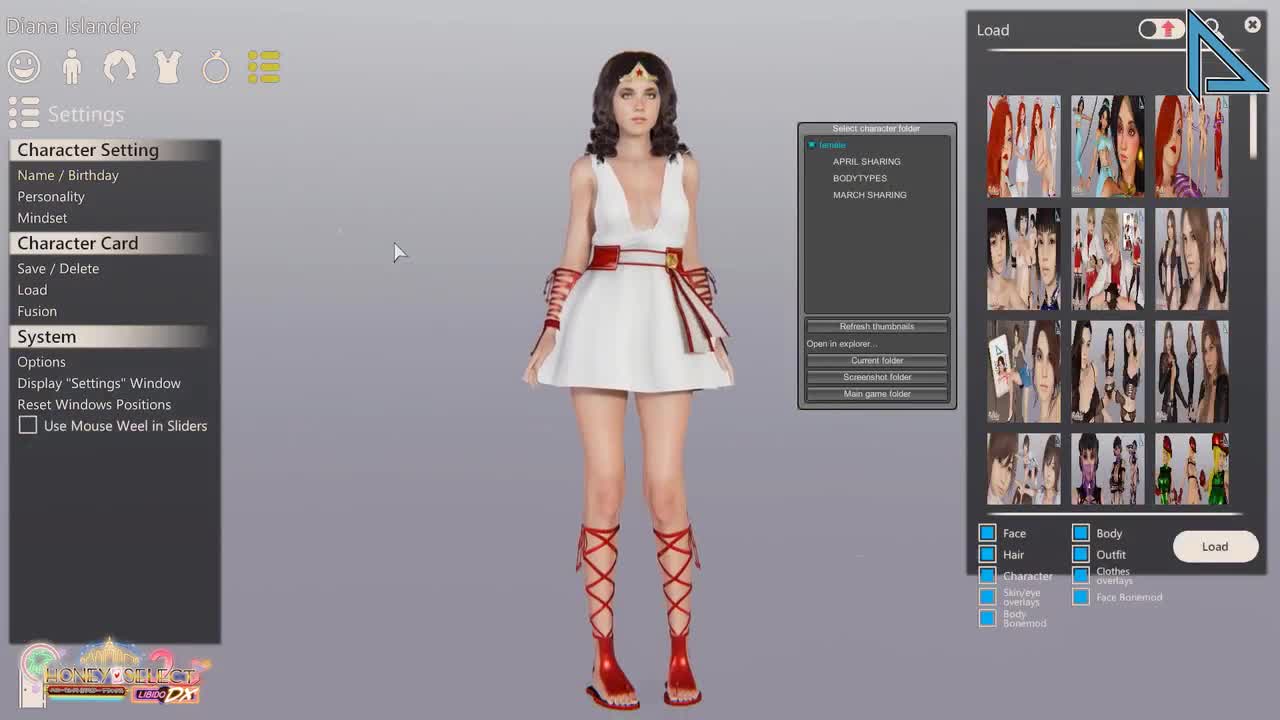Screen dimensions: 1280x720
Task: Go to the Load menu item
Action: tap(32, 290)
